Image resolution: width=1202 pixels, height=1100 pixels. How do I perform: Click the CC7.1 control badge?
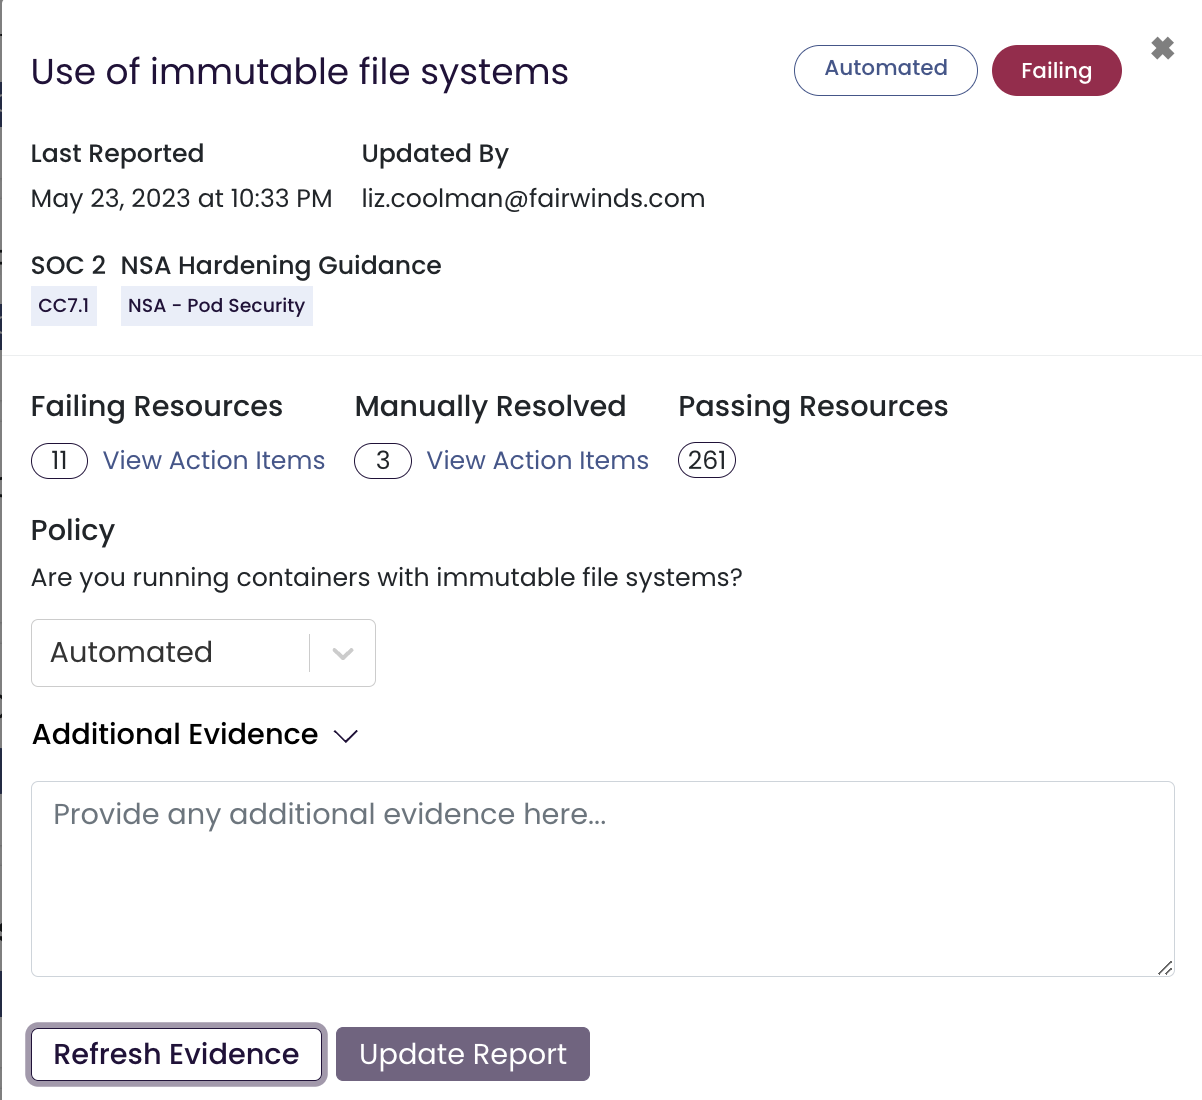[x=63, y=305]
